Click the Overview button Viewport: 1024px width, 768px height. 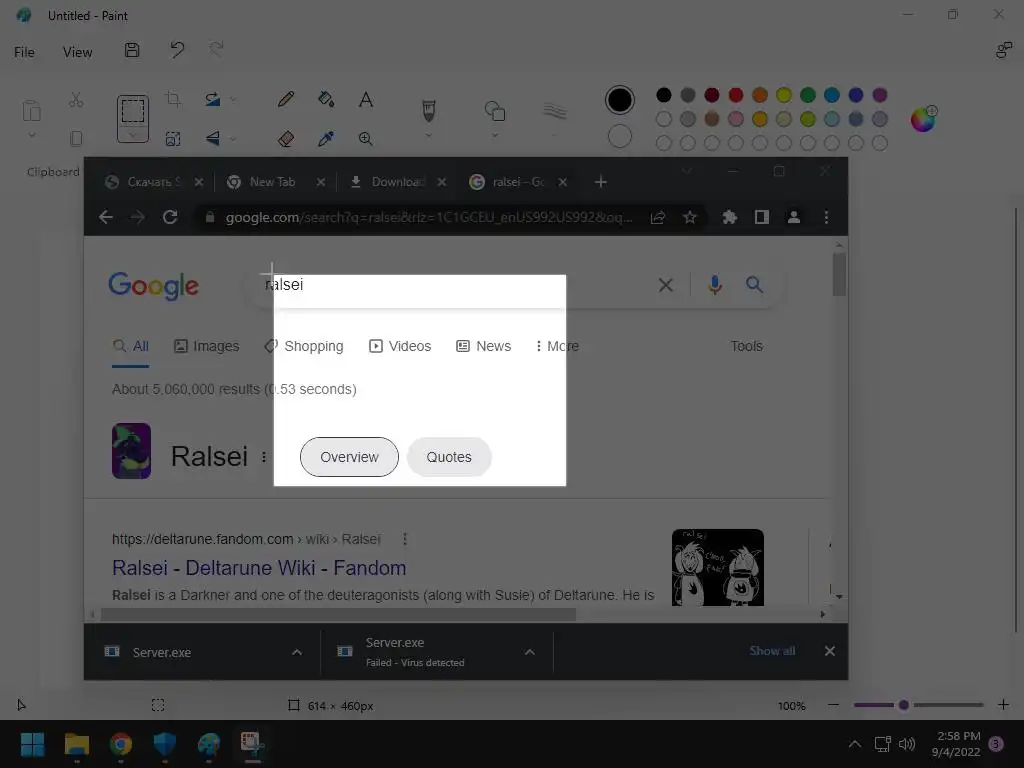pyautogui.click(x=349, y=457)
